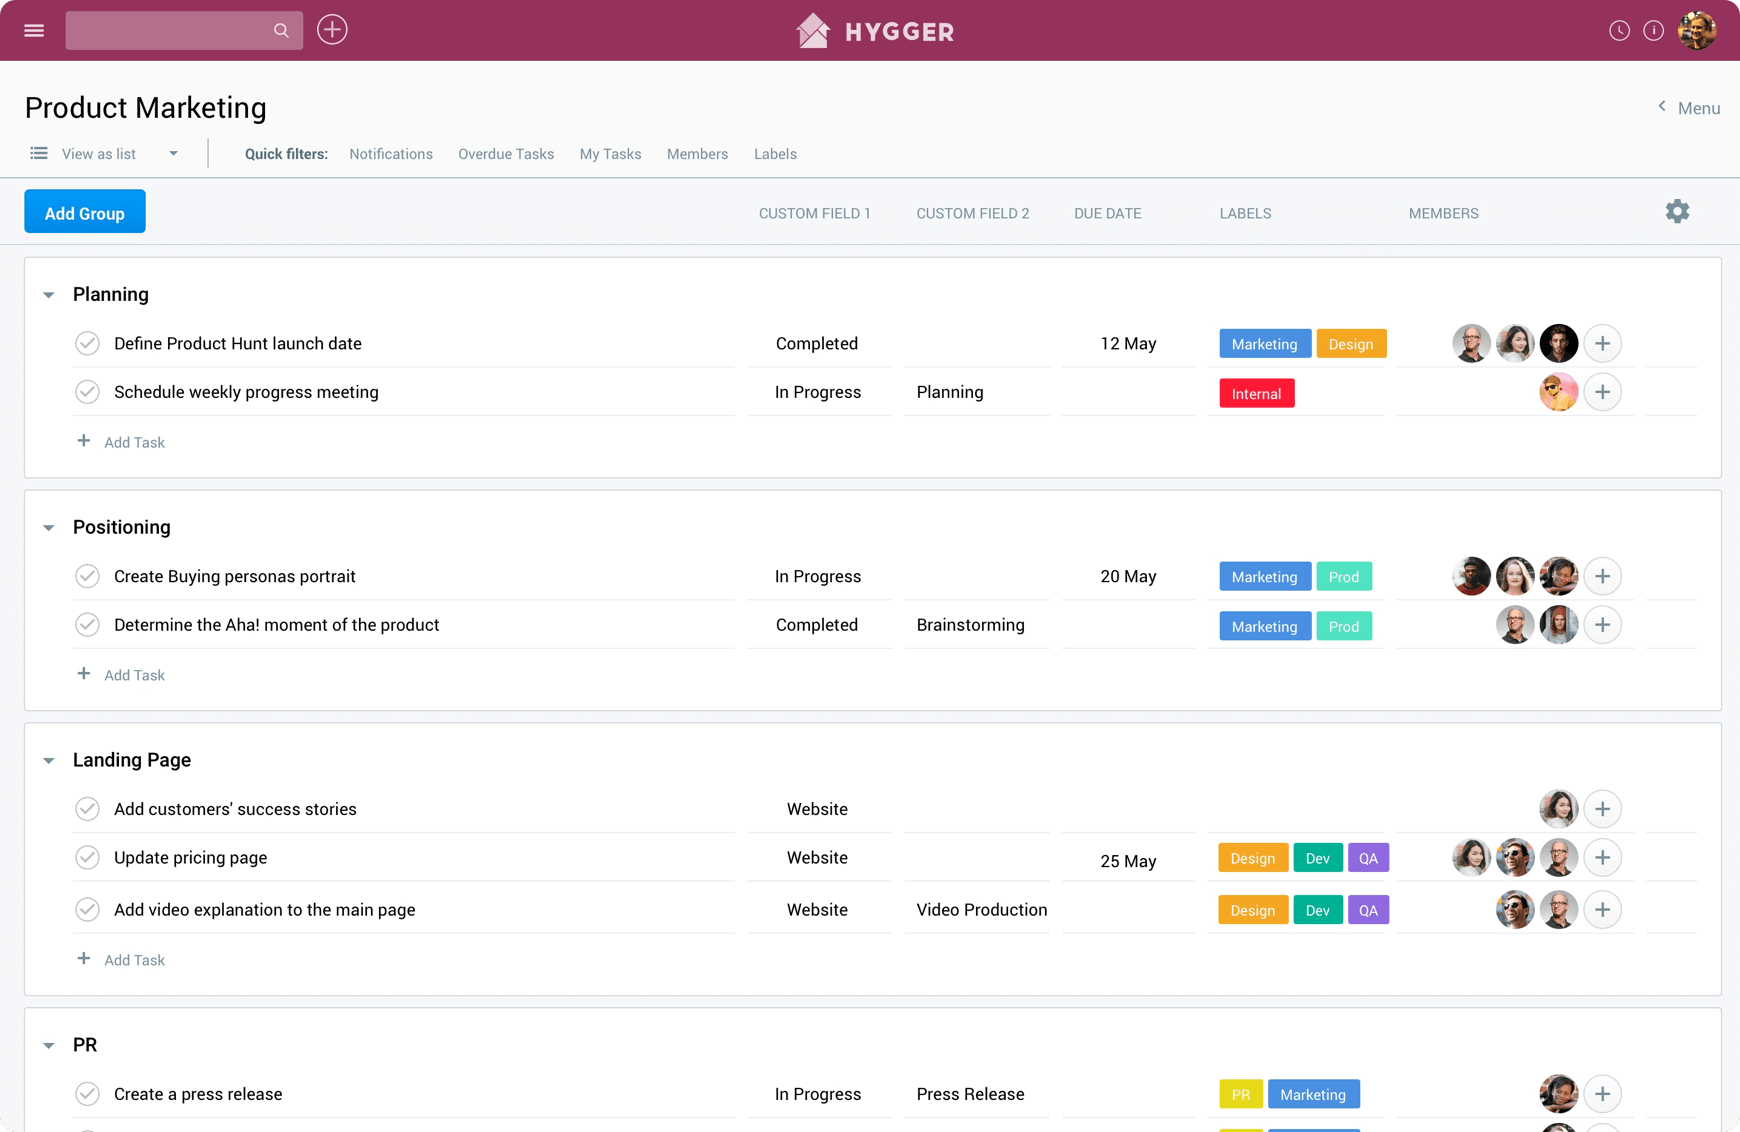1740x1132 pixels.
Task: Collapse the Planning group
Action: coord(48,294)
